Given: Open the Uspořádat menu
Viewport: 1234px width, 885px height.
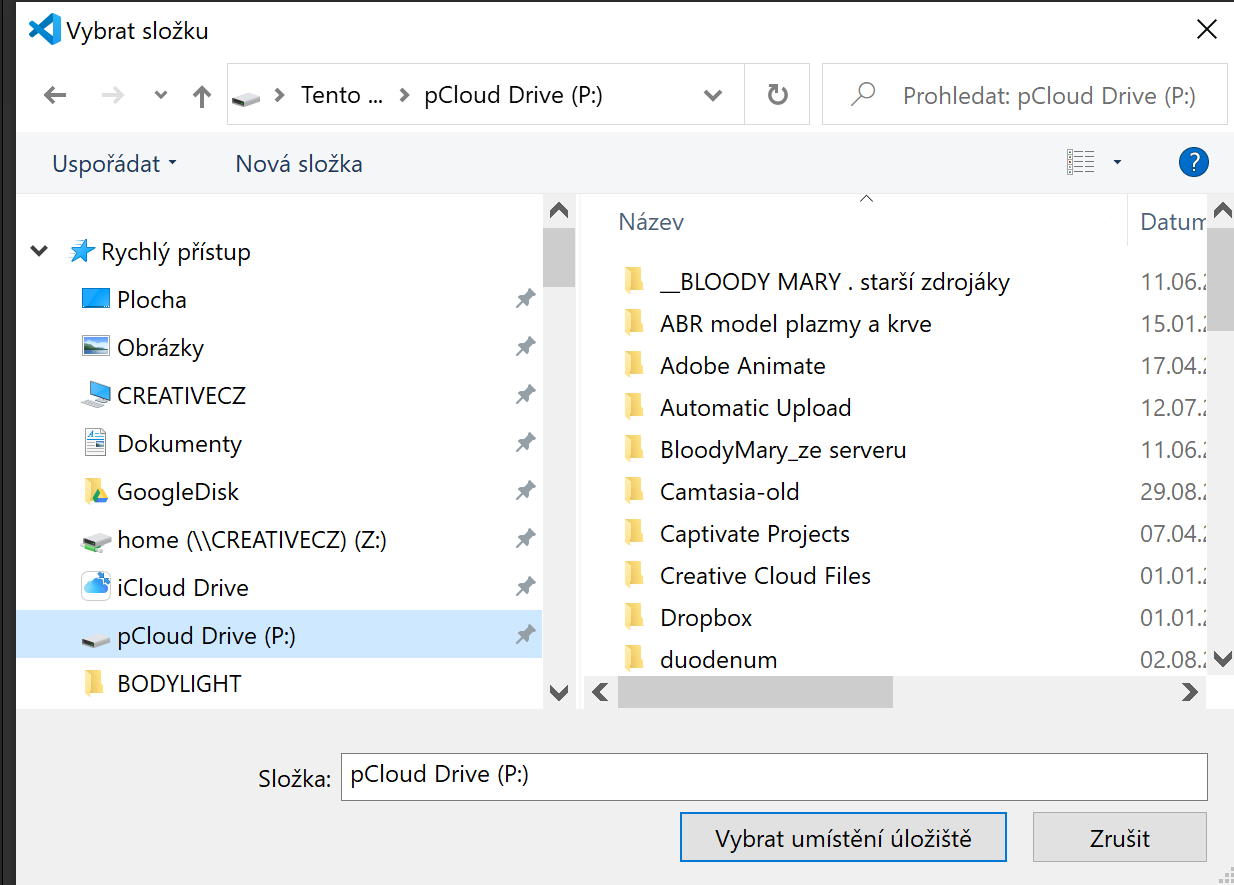Looking at the screenshot, I should point(114,164).
